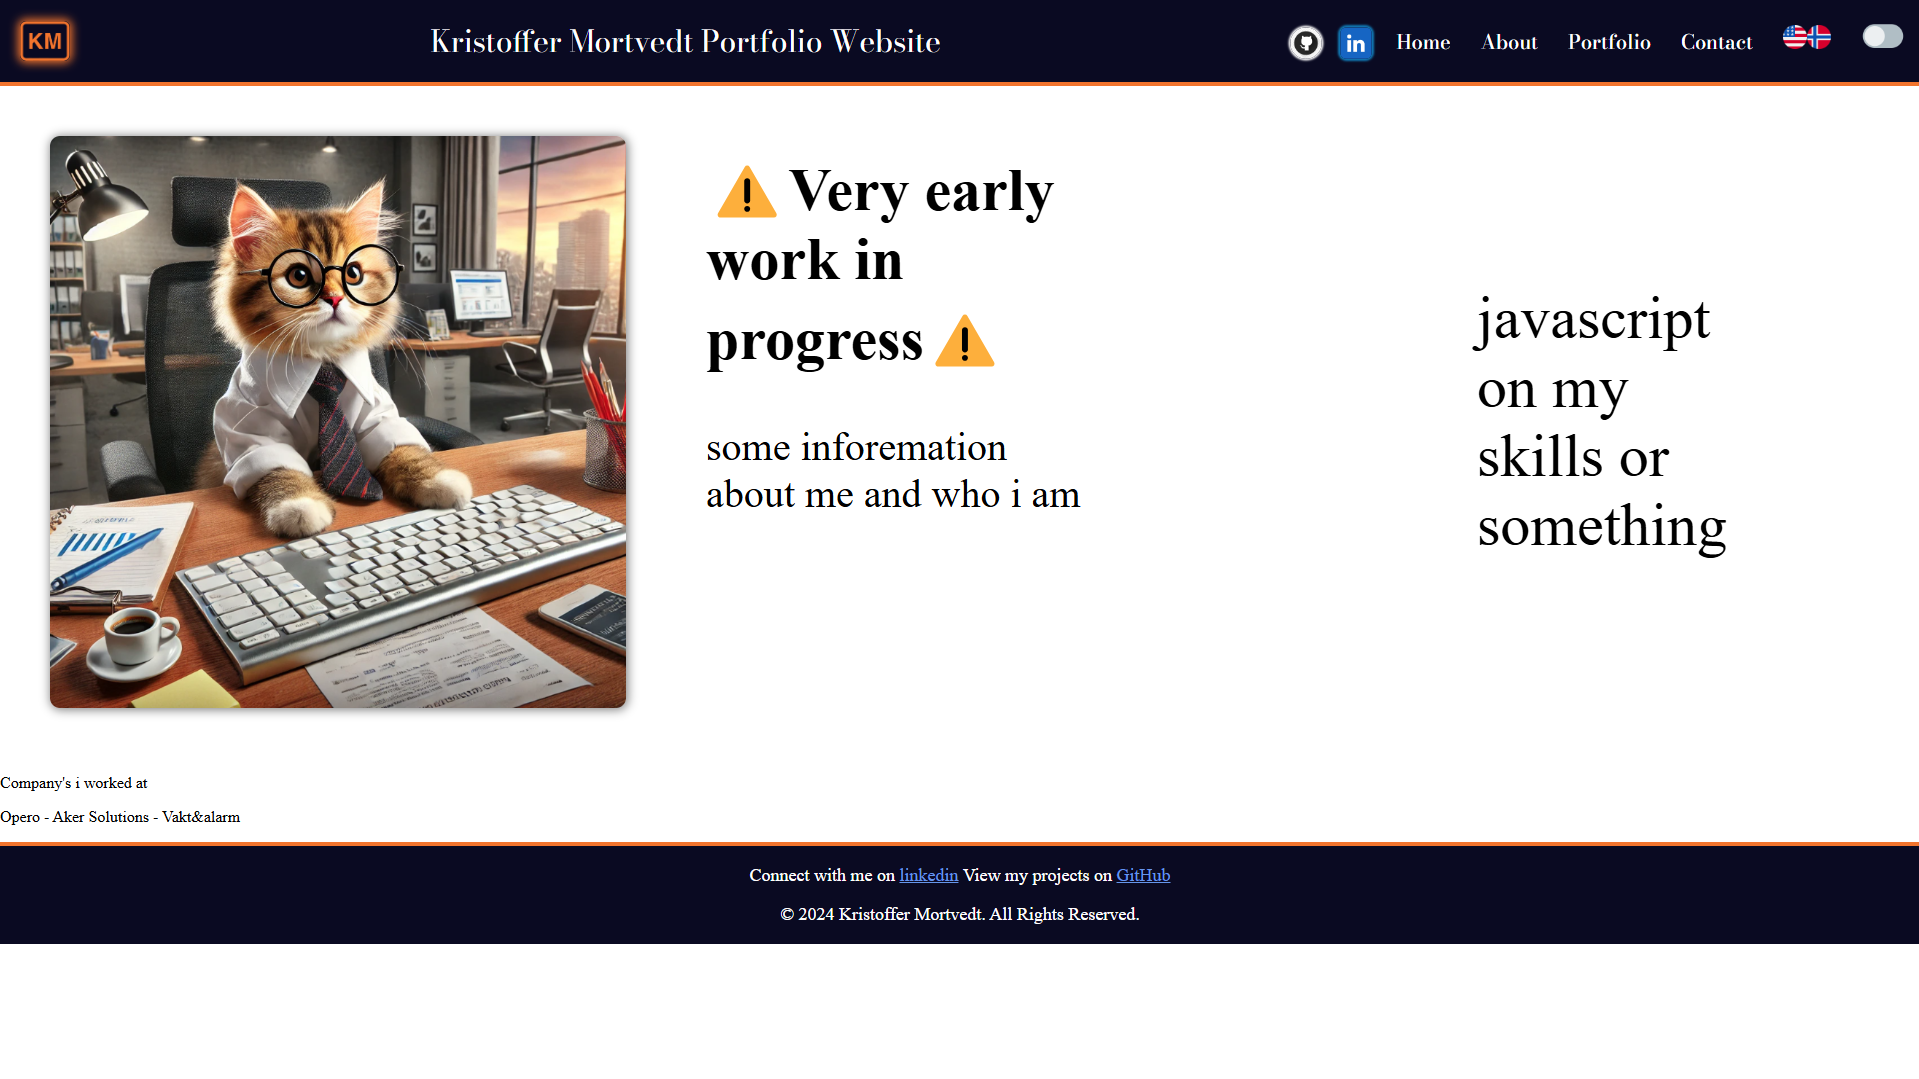Viewport: 1919px width, 1079px height.
Task: Click the "some inforemation about me" paragraph
Action: coord(892,471)
